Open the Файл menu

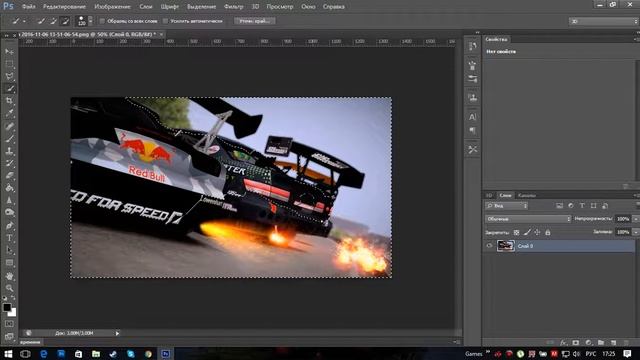tap(29, 7)
